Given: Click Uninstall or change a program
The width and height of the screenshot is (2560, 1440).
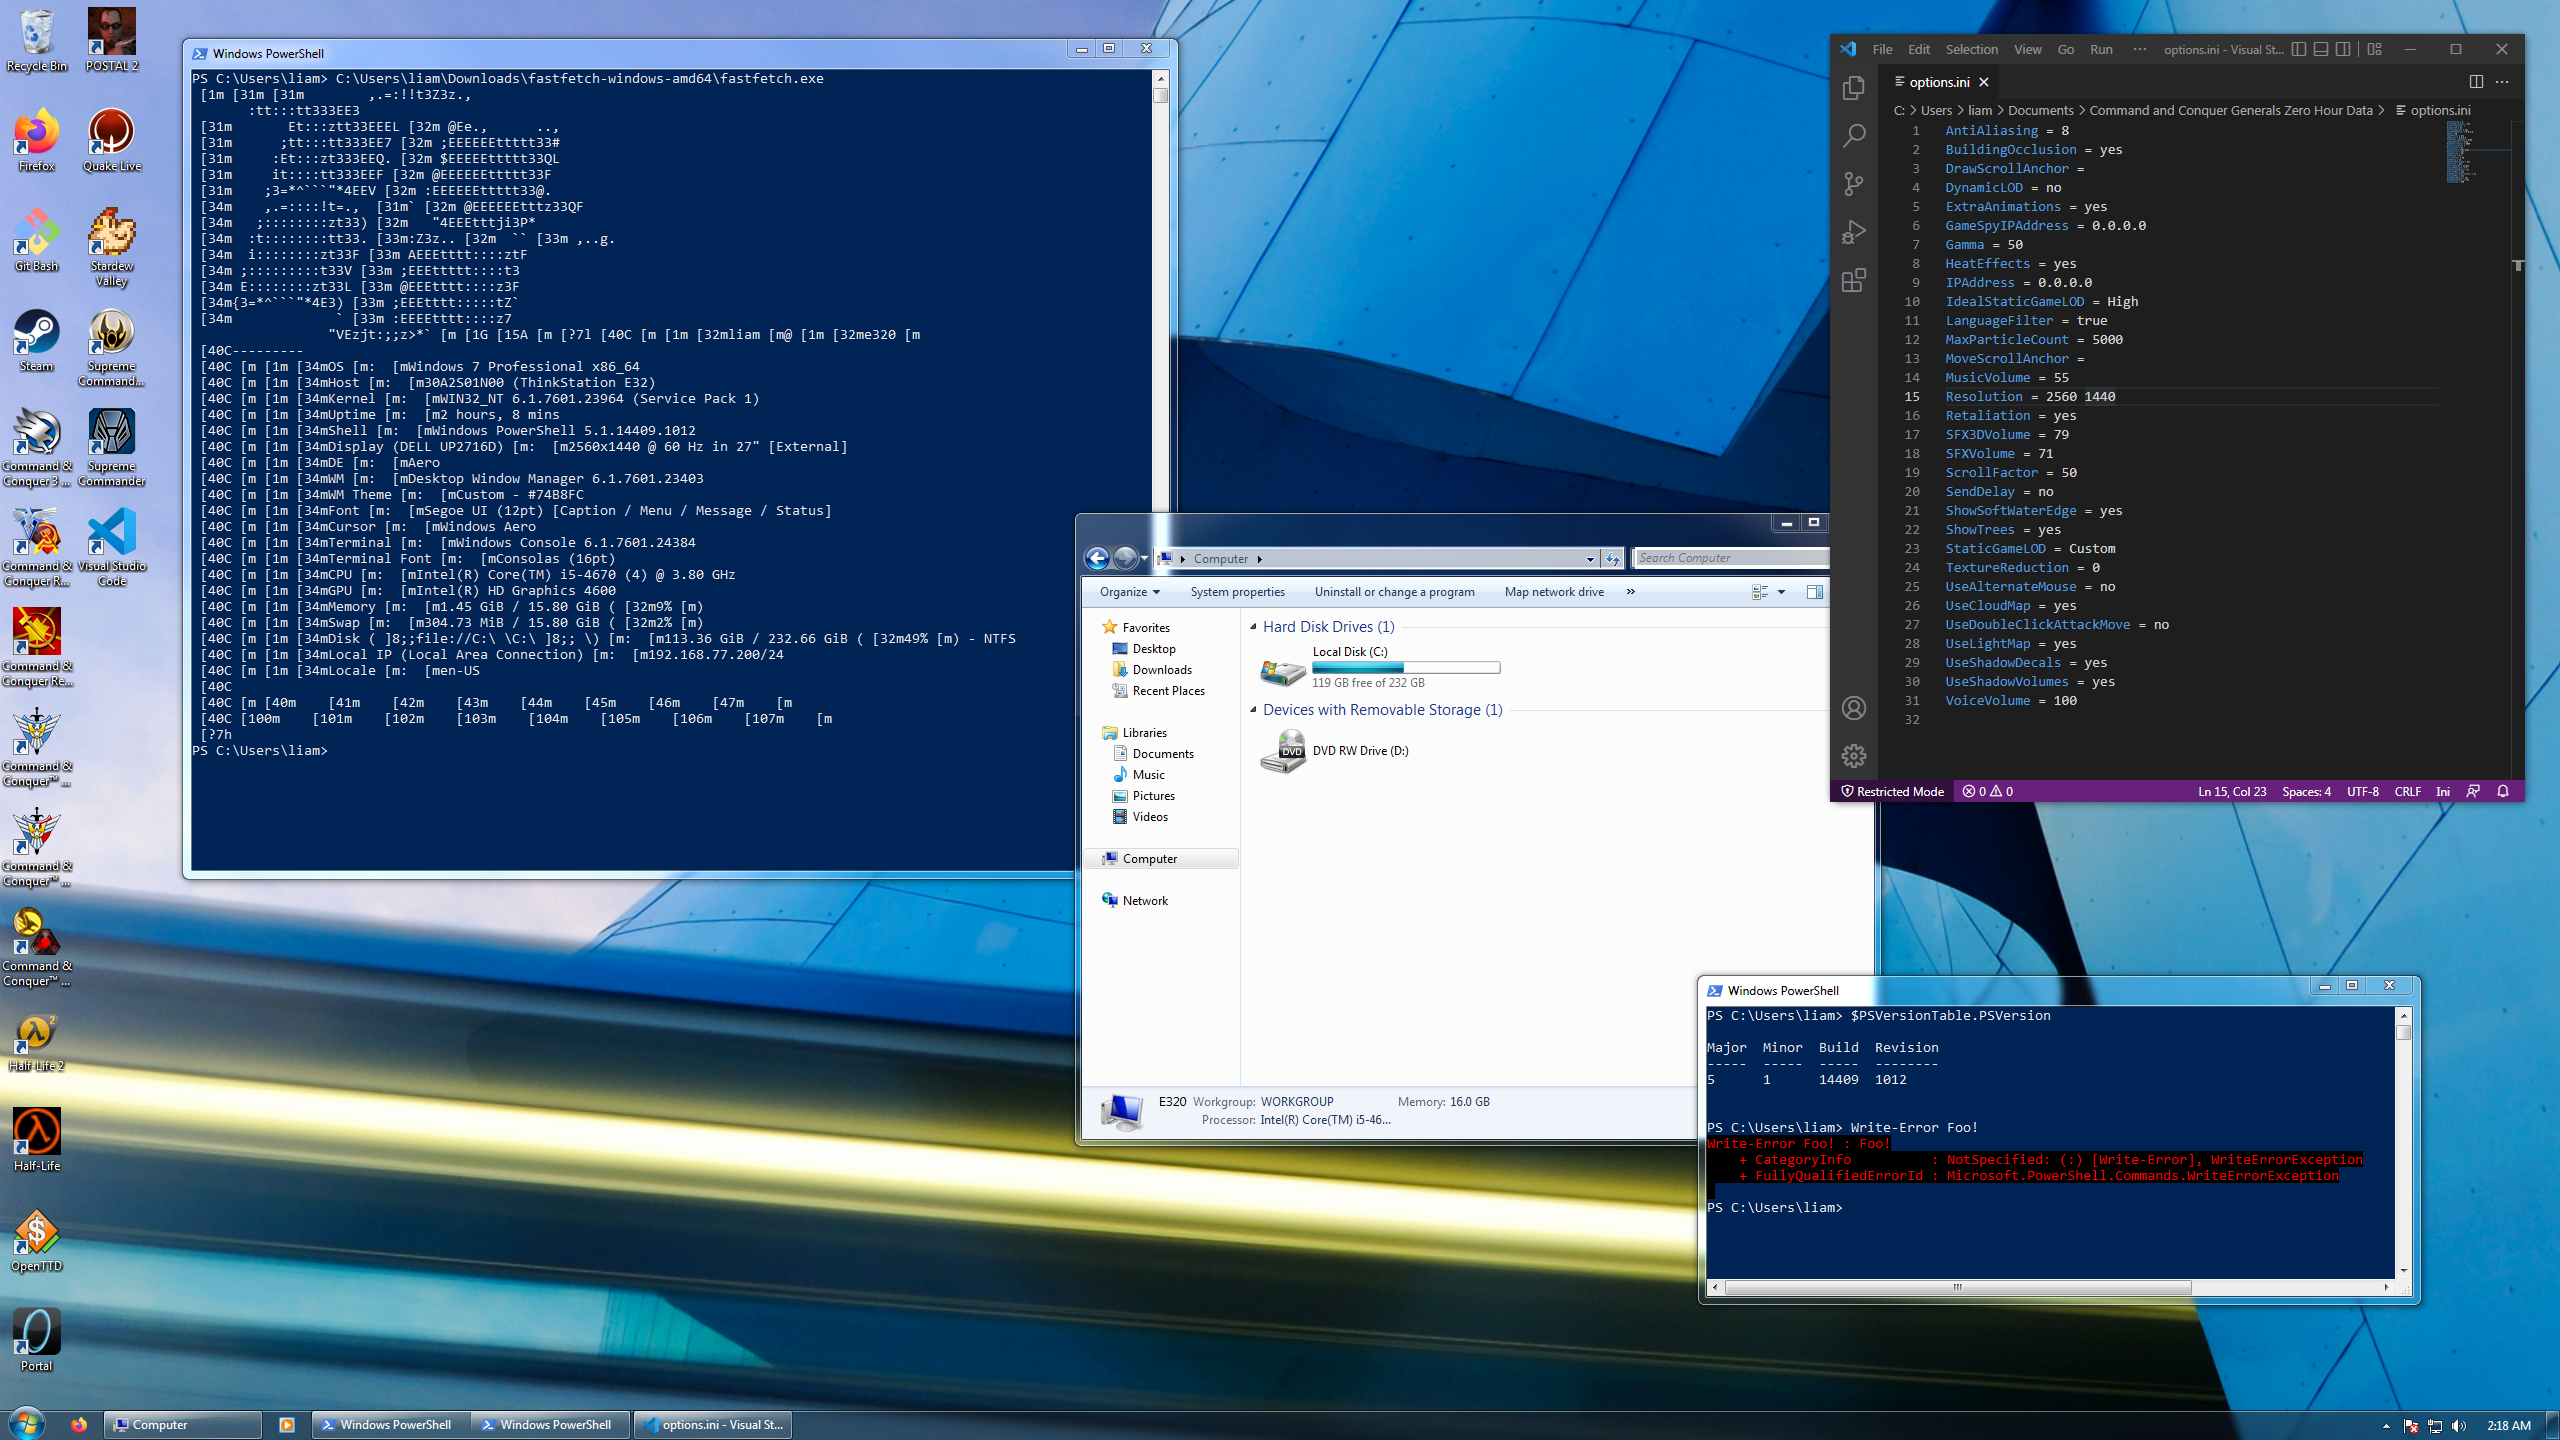Looking at the screenshot, I should [1394, 592].
